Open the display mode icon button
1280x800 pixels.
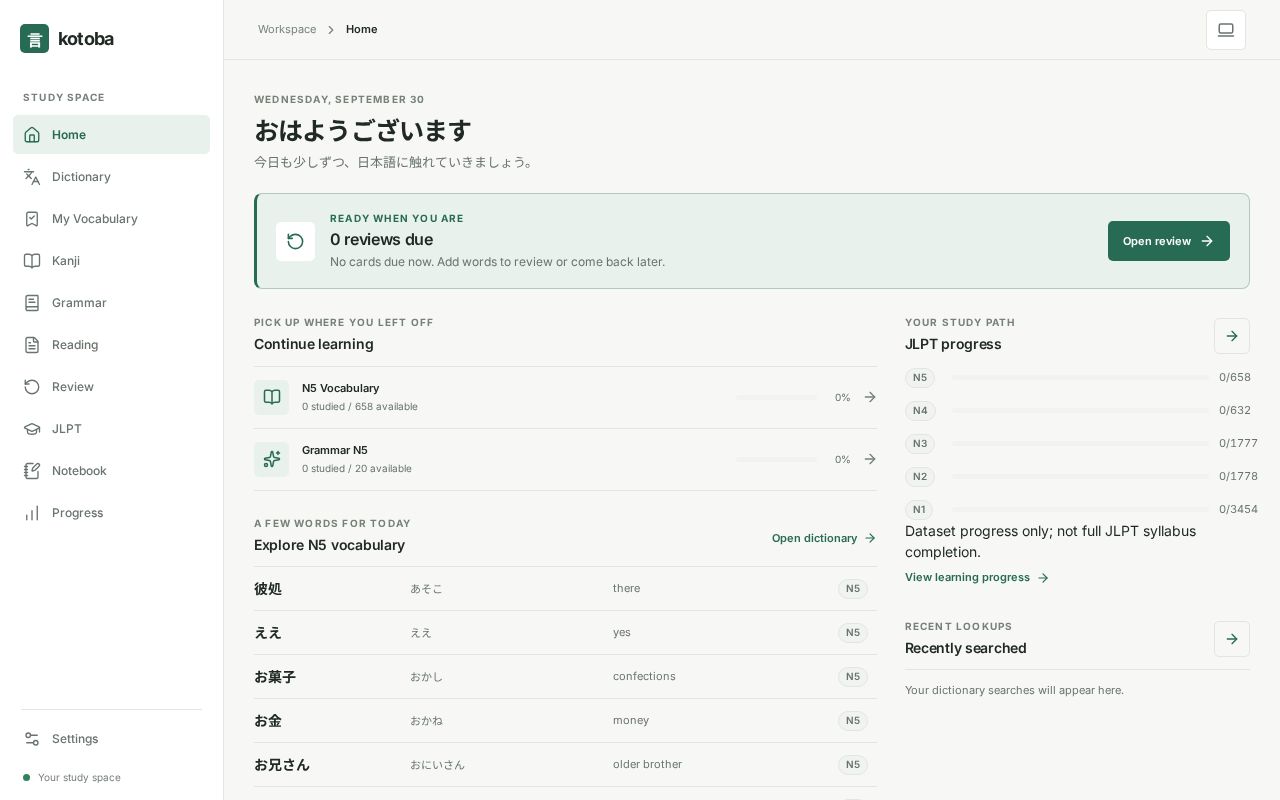click(x=1226, y=30)
